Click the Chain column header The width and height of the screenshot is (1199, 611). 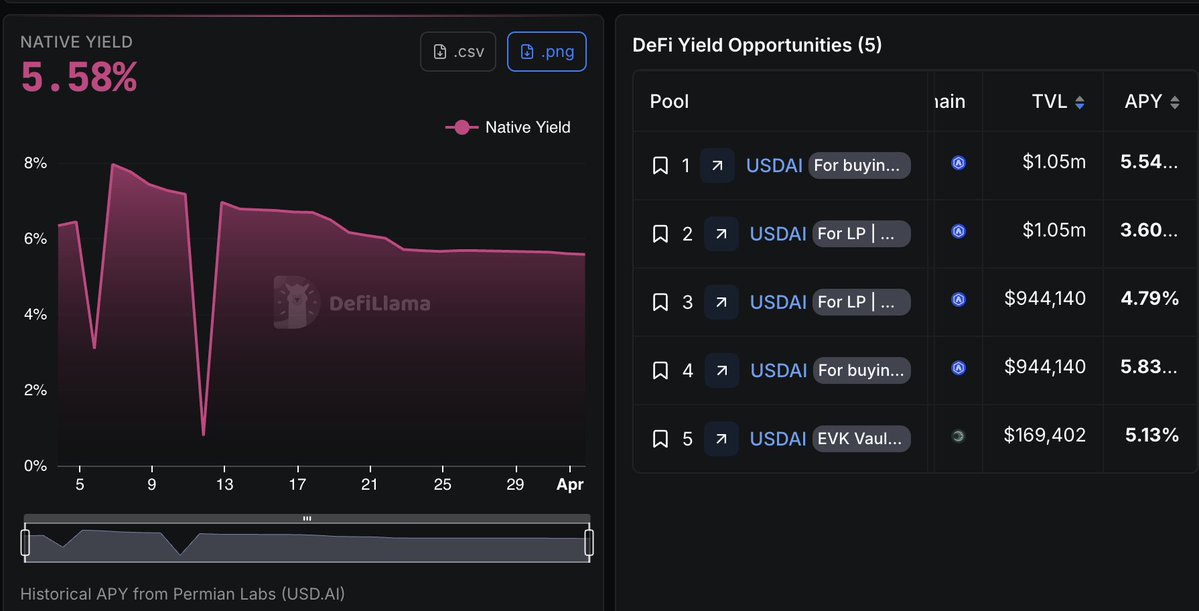pos(950,102)
